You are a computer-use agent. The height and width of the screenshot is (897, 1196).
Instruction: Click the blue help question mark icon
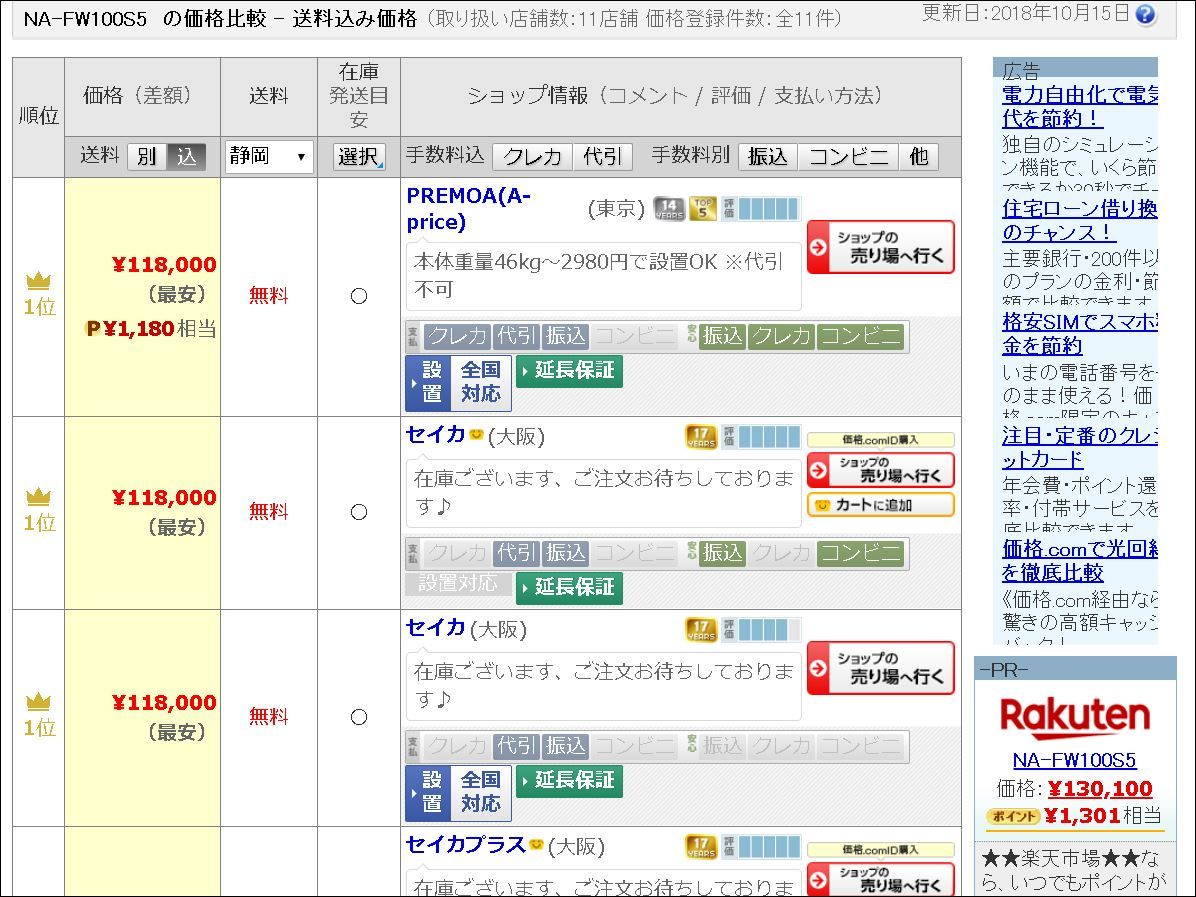click(x=1146, y=15)
